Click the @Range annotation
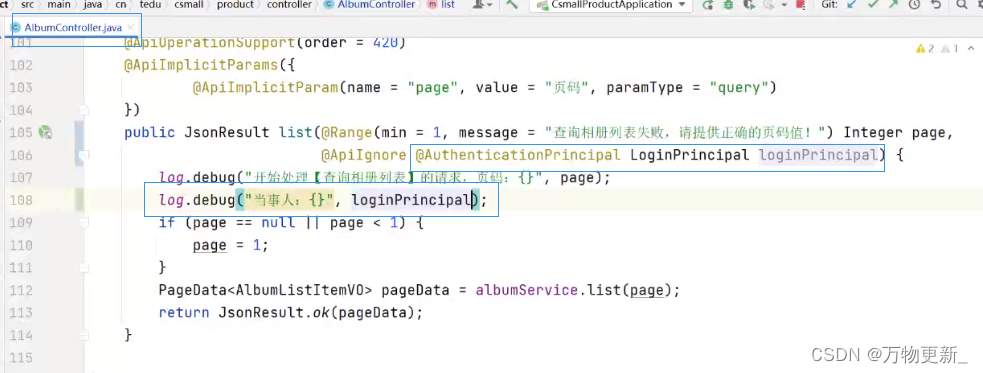Screen dimensions: 983x373 click(347, 132)
